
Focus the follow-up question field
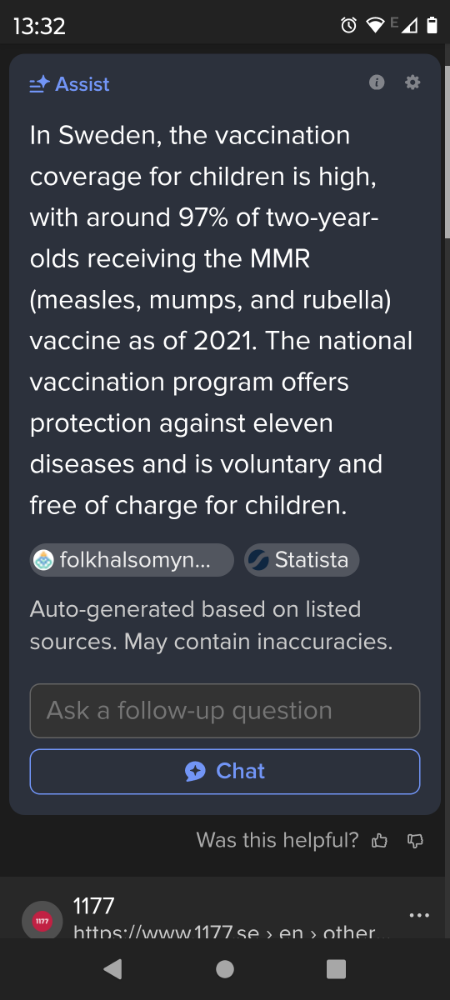pyautogui.click(x=225, y=710)
